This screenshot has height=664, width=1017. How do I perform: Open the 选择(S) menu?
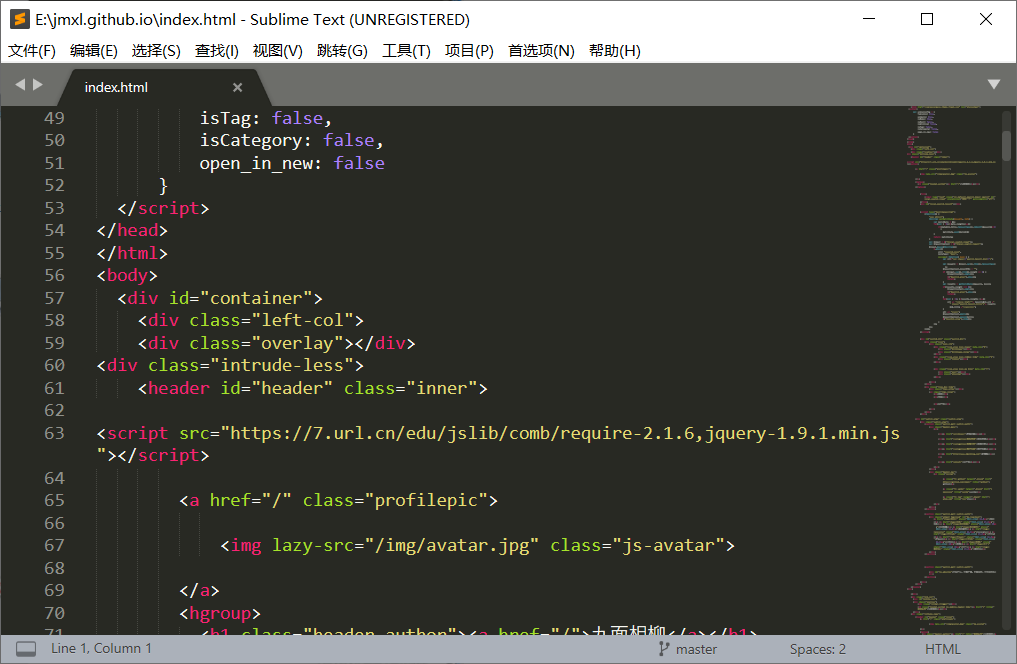(x=156, y=51)
